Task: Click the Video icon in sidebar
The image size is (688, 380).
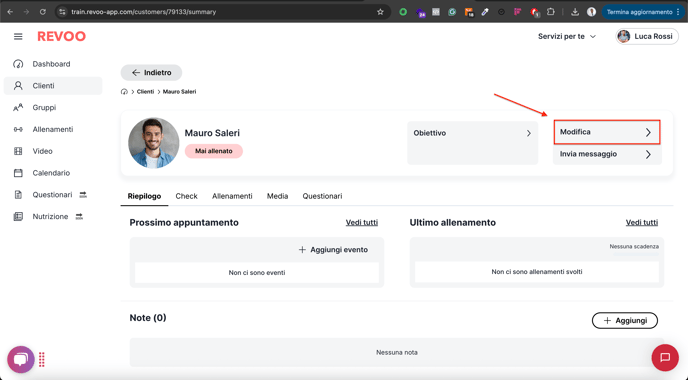Action: coord(18,151)
